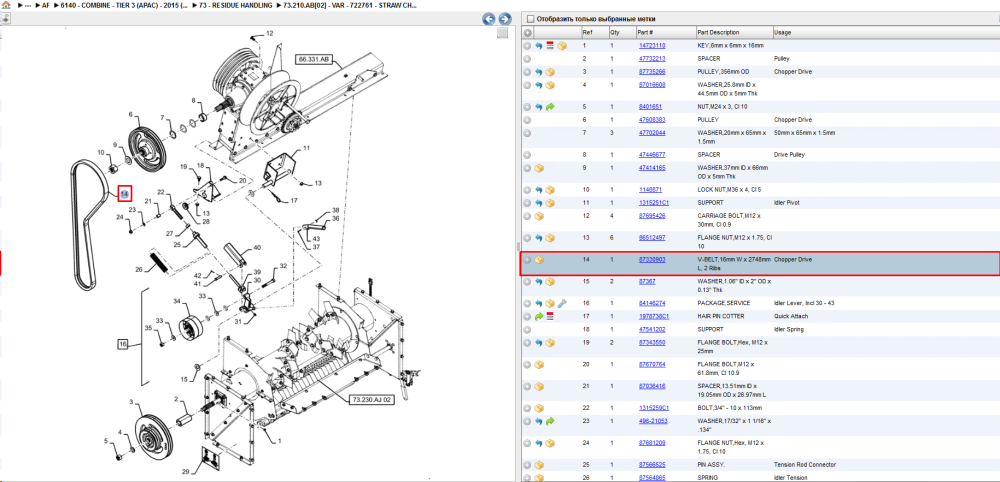Go forward with the right blue arrow

click(504, 19)
